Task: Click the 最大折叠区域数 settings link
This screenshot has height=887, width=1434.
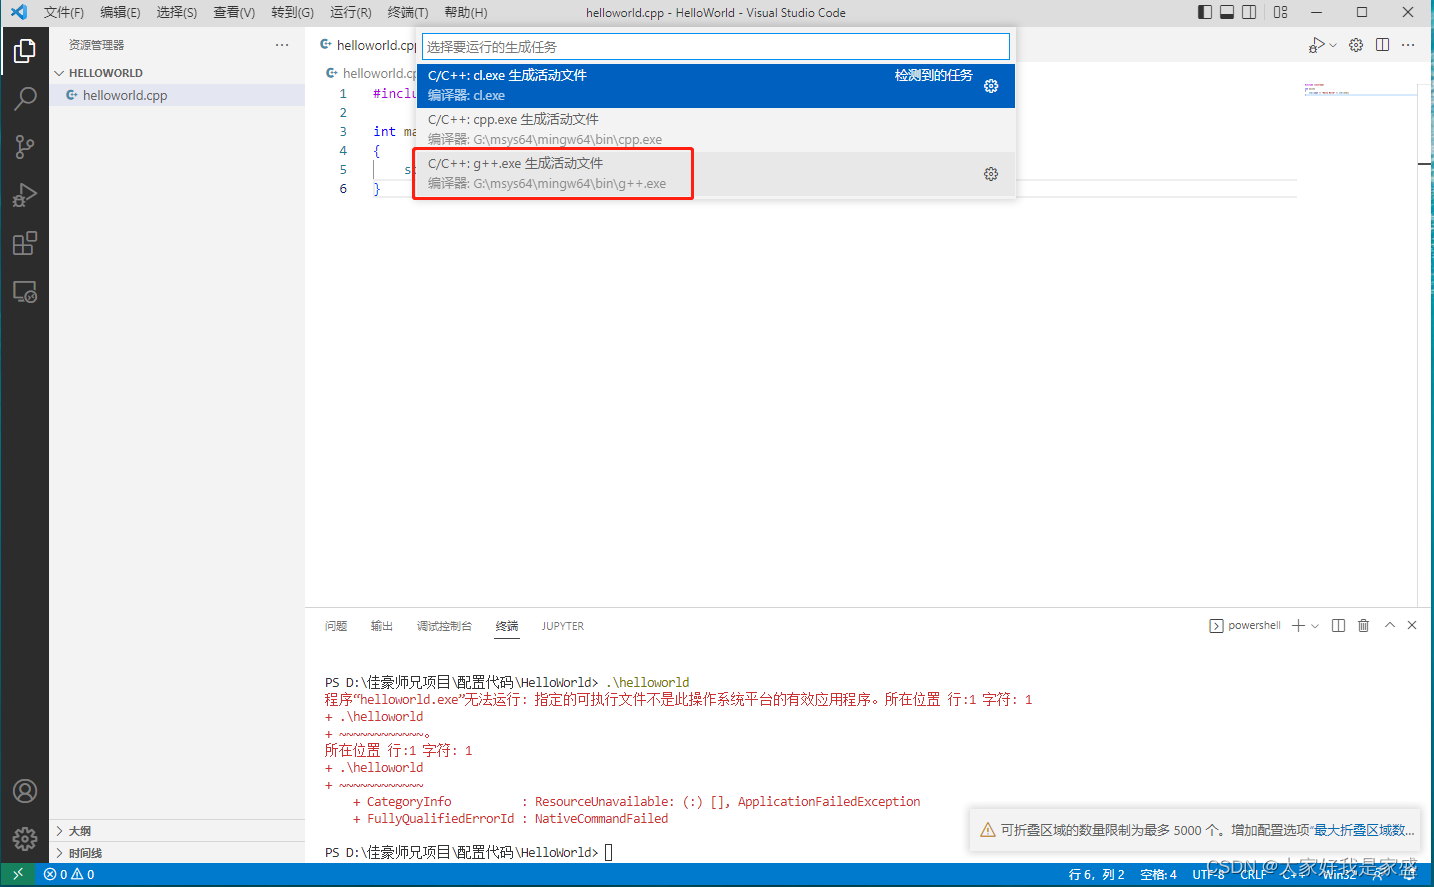Action: (1363, 830)
